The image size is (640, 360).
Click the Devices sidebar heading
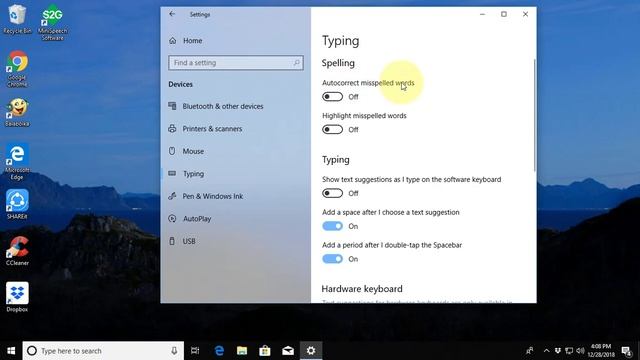pos(180,84)
